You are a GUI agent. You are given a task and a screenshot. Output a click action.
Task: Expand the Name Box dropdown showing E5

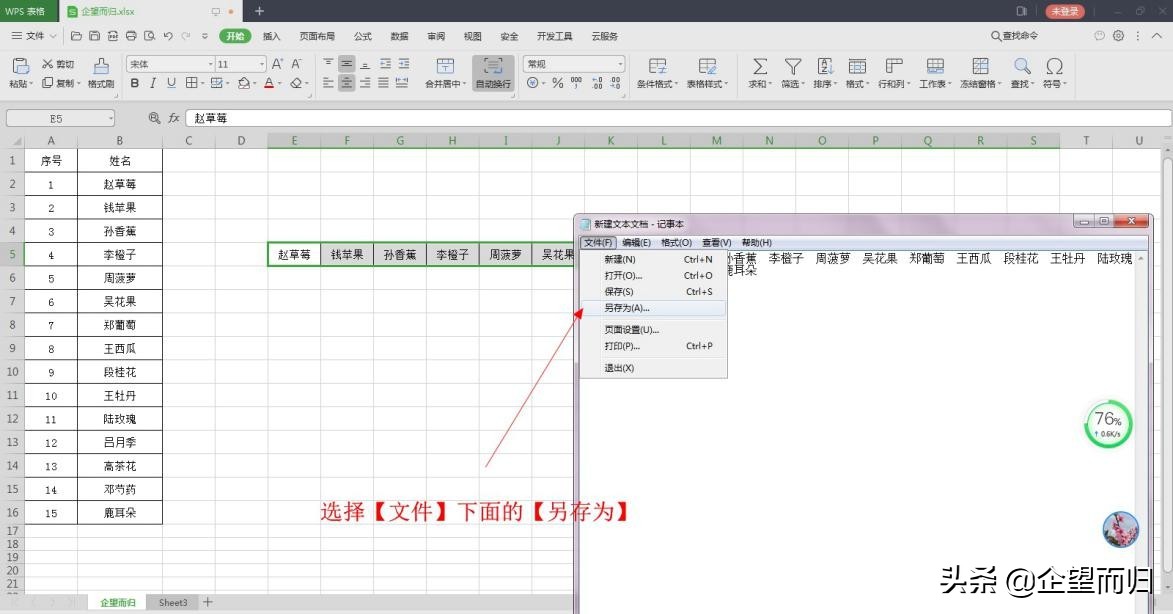111,118
